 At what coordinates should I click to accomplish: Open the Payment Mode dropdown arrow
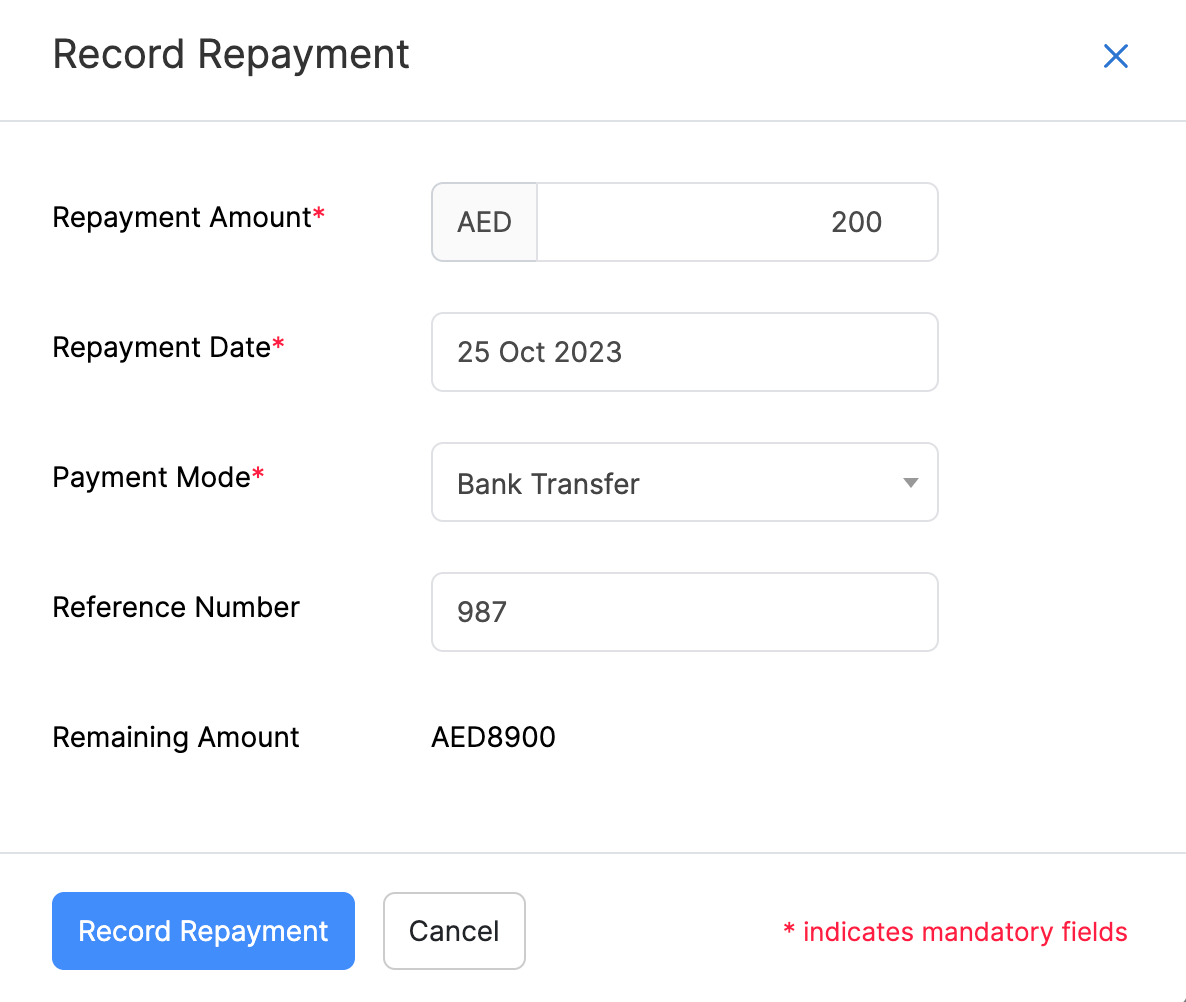(910, 482)
